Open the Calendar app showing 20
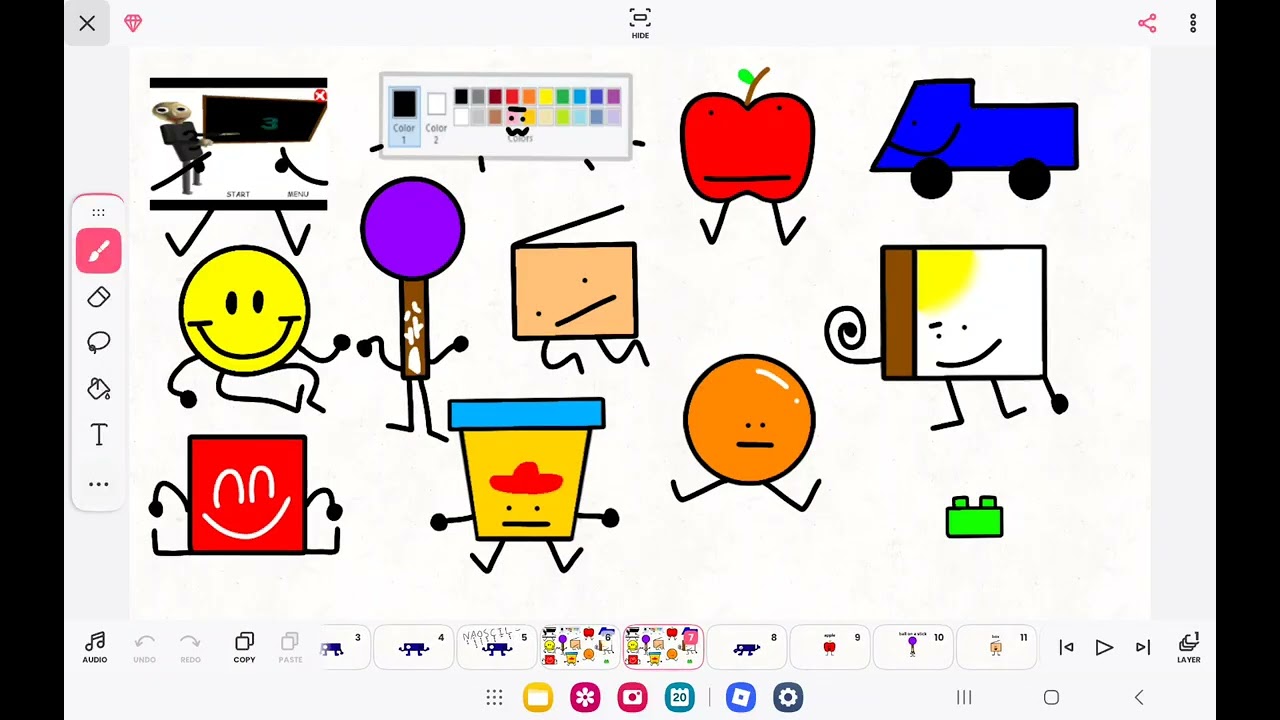The width and height of the screenshot is (1280, 720). point(680,697)
